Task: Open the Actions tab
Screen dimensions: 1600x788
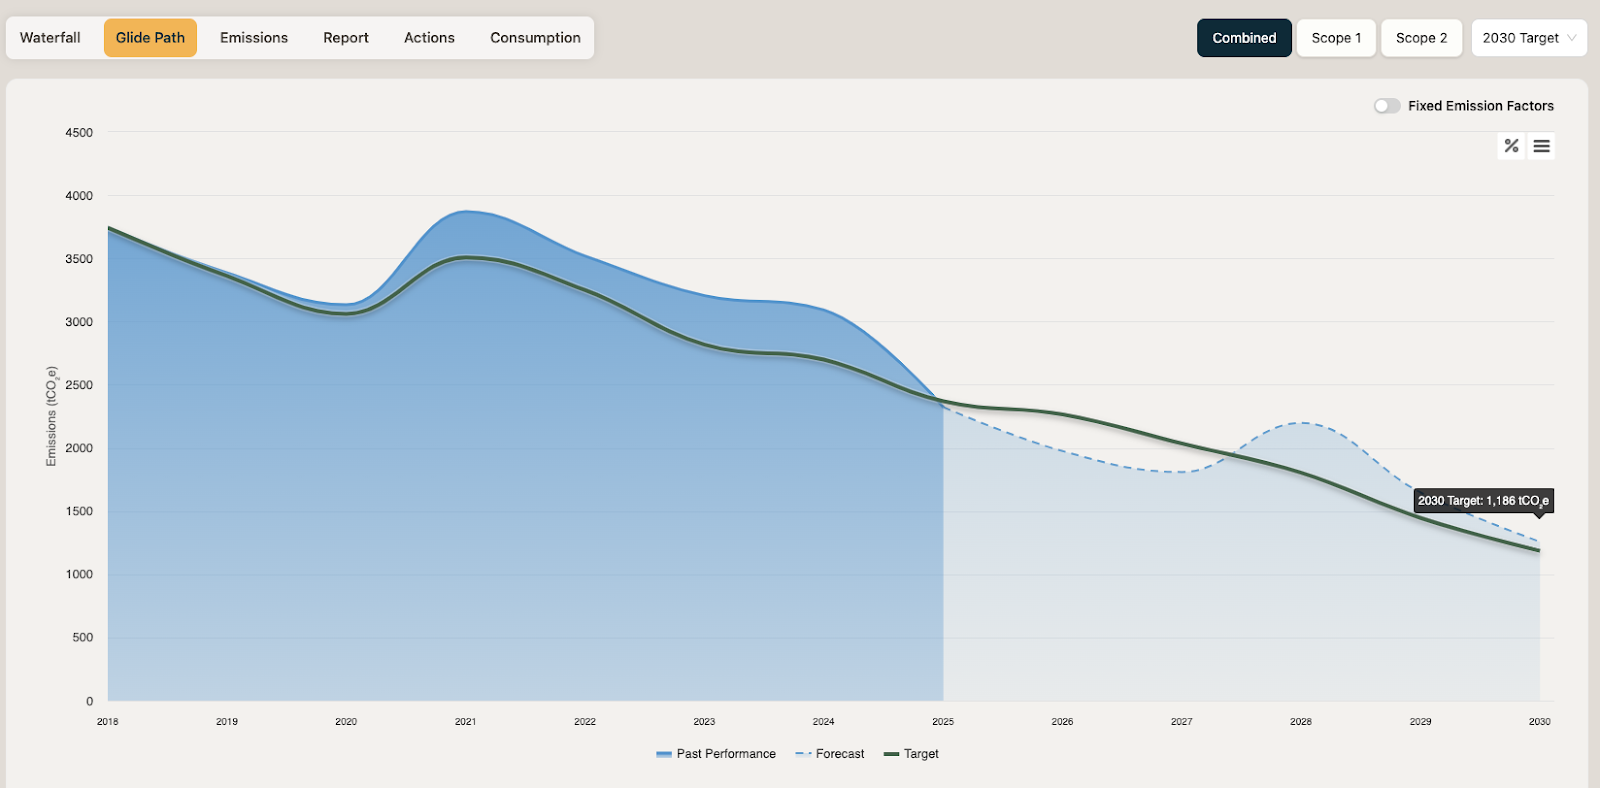Action: tap(429, 38)
